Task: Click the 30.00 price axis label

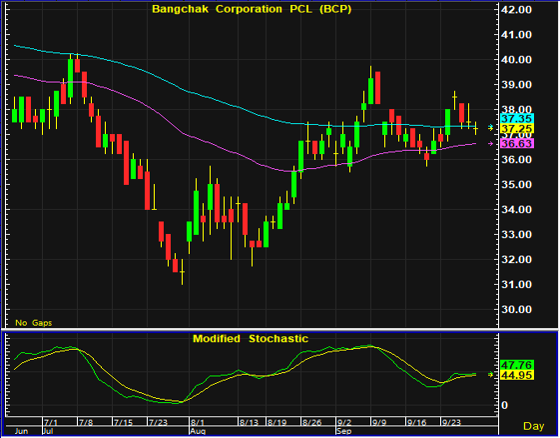Action: tap(516, 310)
